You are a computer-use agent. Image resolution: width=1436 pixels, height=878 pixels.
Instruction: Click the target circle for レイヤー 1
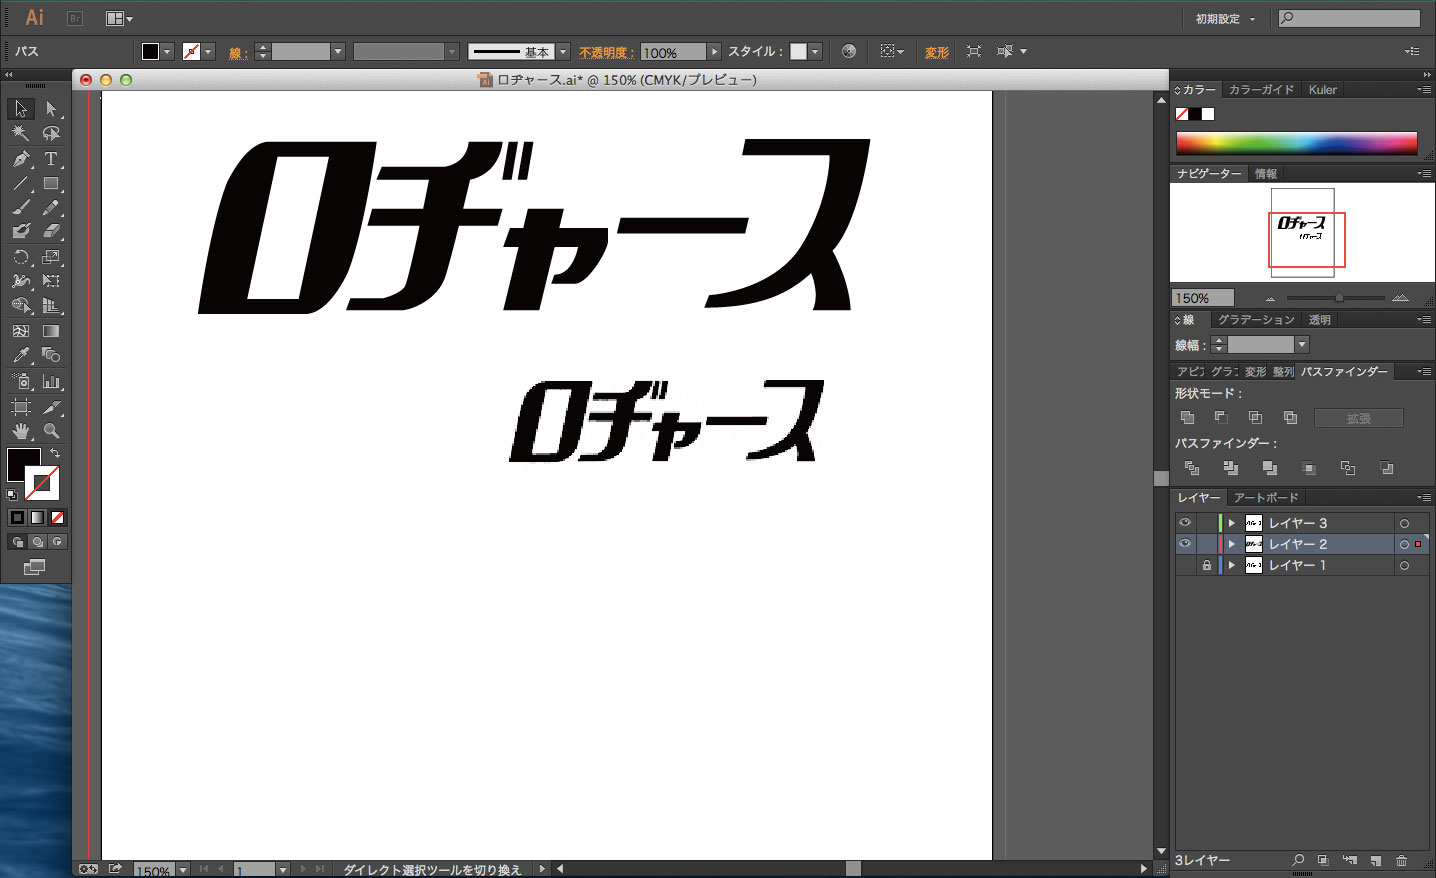[x=1404, y=565]
